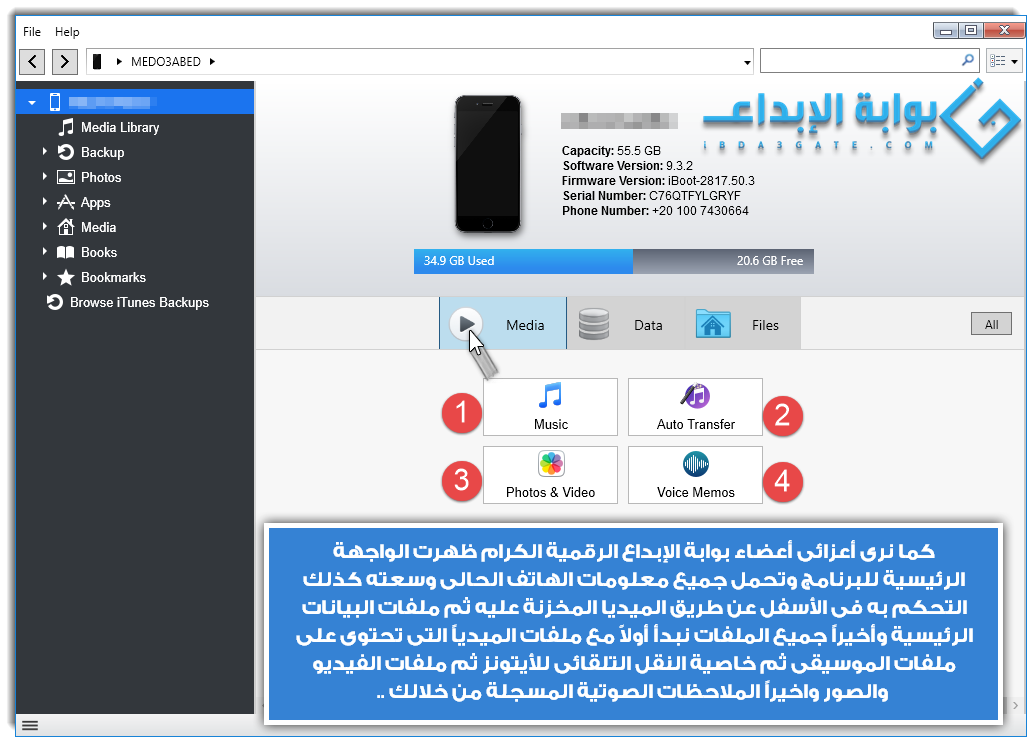The height and width of the screenshot is (737, 1027).
Task: Click the 34.9 GB Used storage bar
Action: click(x=523, y=261)
